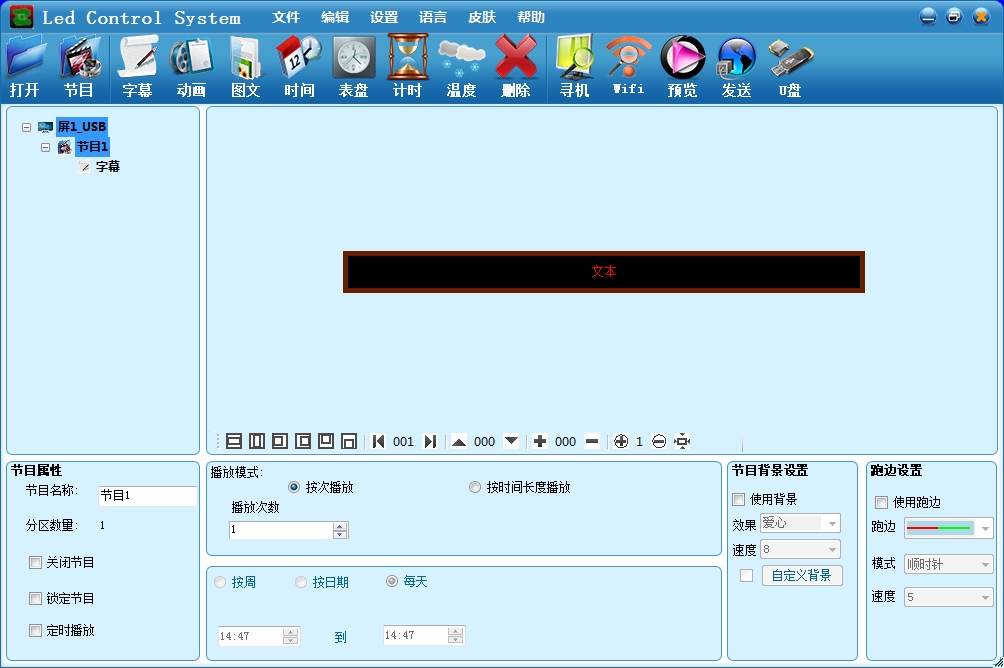The height and width of the screenshot is (668, 1004).
Task: Insert a 表盘 clock dial
Action: (x=353, y=67)
